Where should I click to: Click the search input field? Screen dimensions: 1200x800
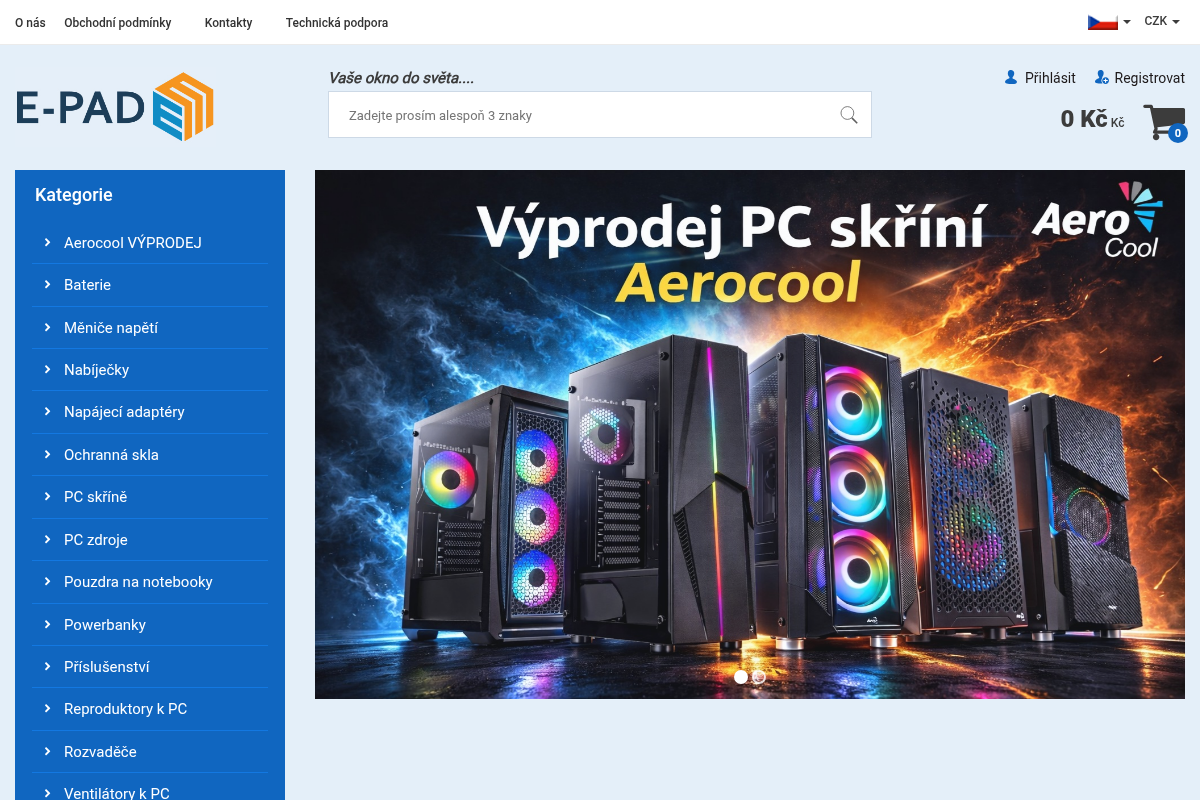tap(600, 115)
